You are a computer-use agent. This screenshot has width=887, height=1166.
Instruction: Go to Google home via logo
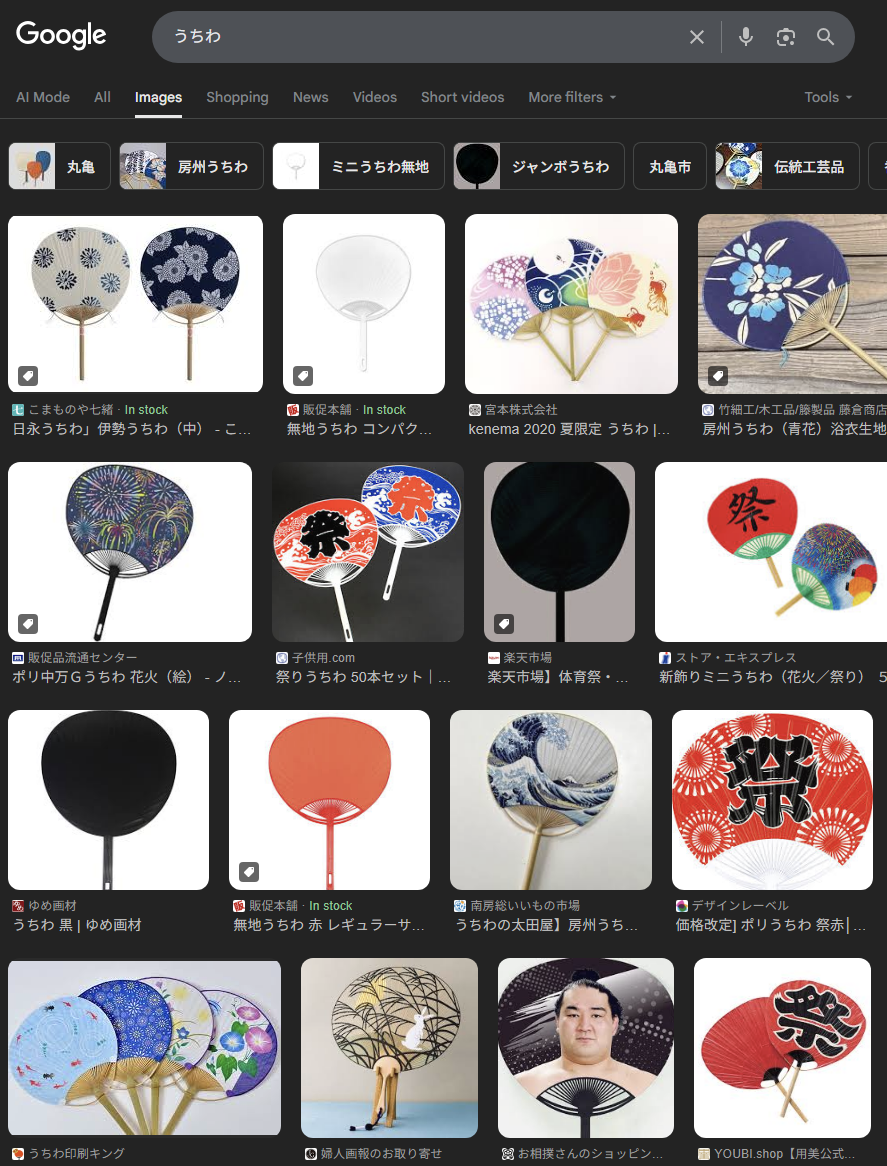pyautogui.click(x=61, y=35)
